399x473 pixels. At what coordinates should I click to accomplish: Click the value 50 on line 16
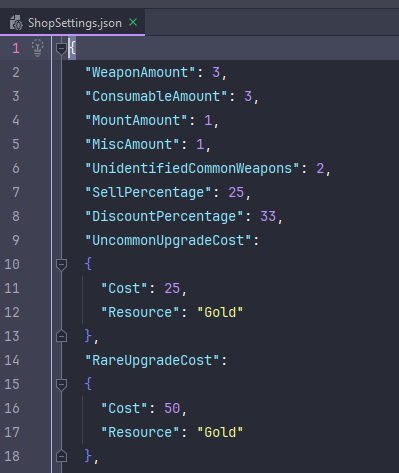[172, 408]
